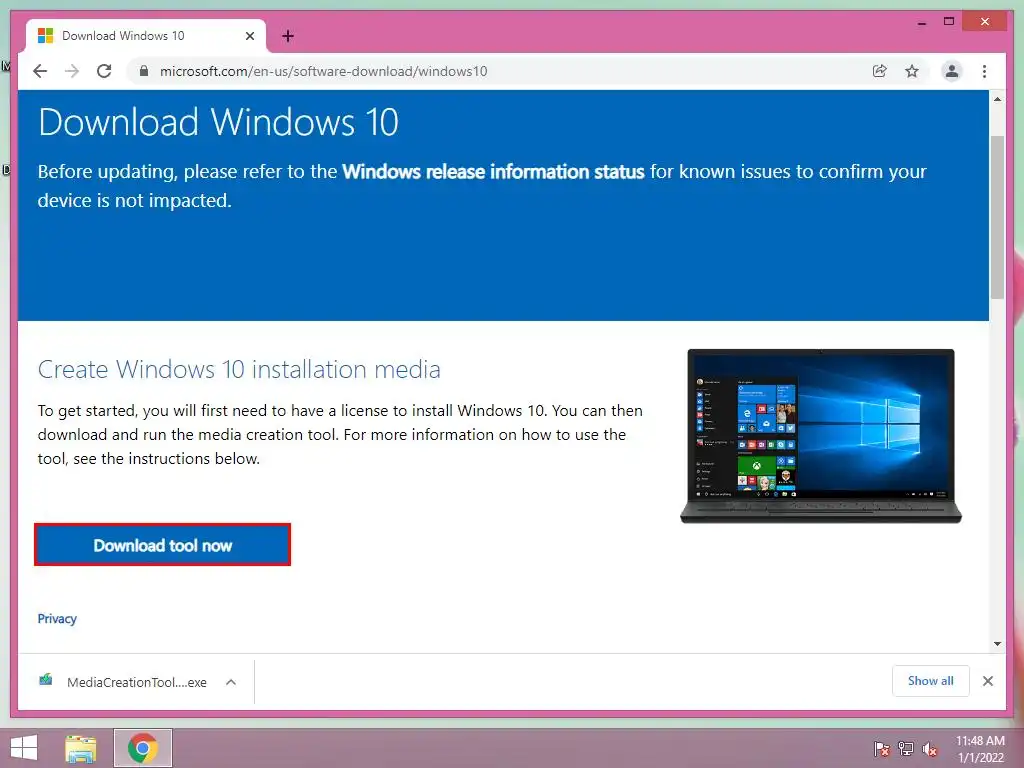Reload the Download Windows 10 page
The image size is (1024, 768).
pyautogui.click(x=104, y=71)
